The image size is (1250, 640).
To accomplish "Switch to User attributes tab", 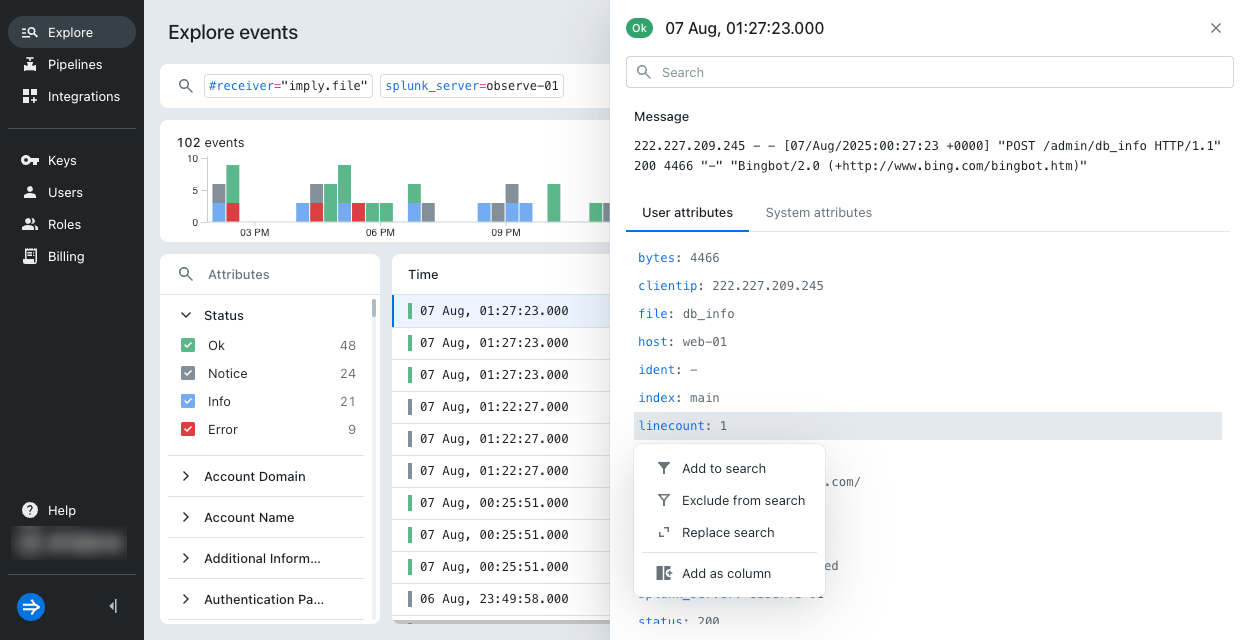I will pyautogui.click(x=687, y=213).
